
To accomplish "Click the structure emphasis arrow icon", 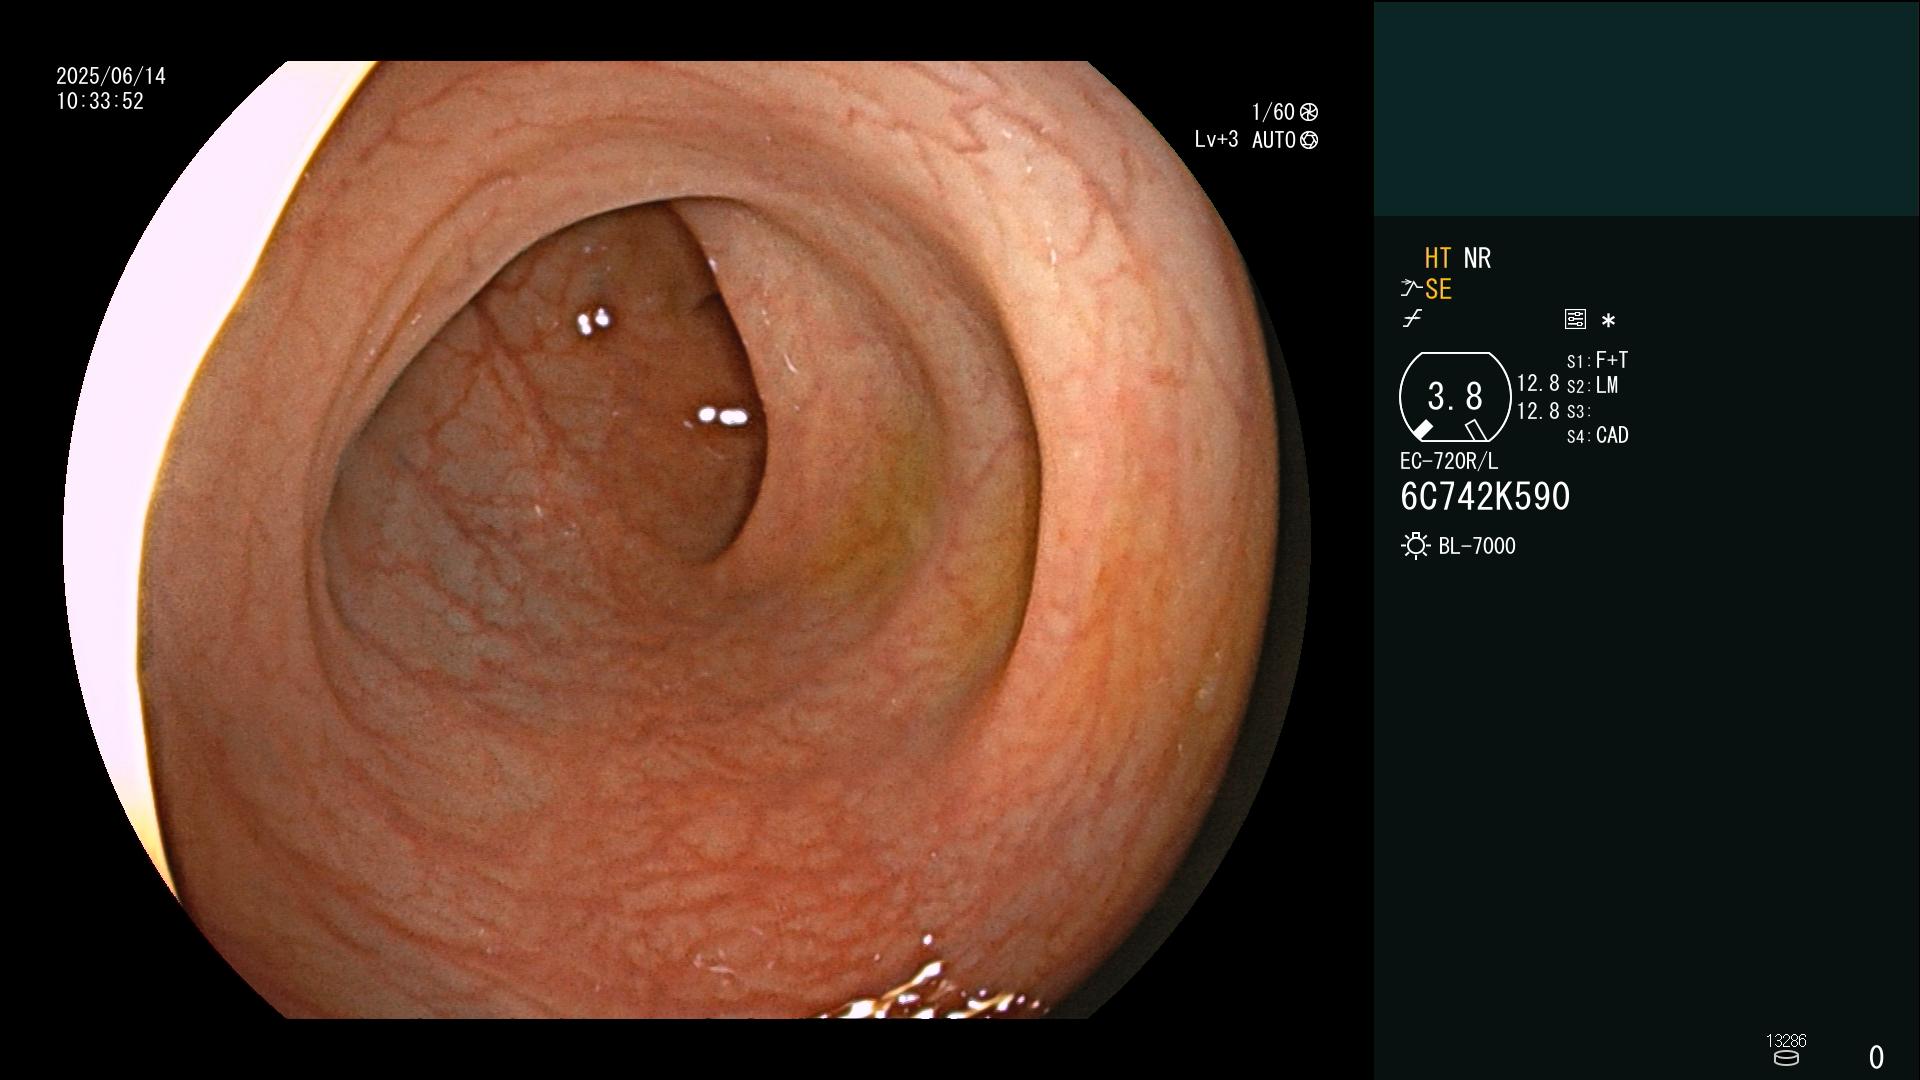I will pos(1411,289).
